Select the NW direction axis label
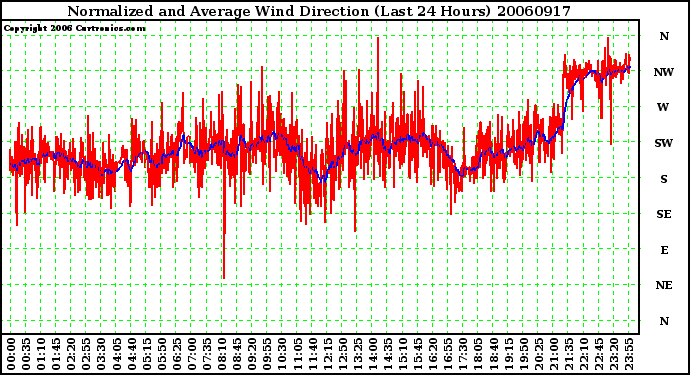This screenshot has width=690, height=375. click(x=664, y=72)
